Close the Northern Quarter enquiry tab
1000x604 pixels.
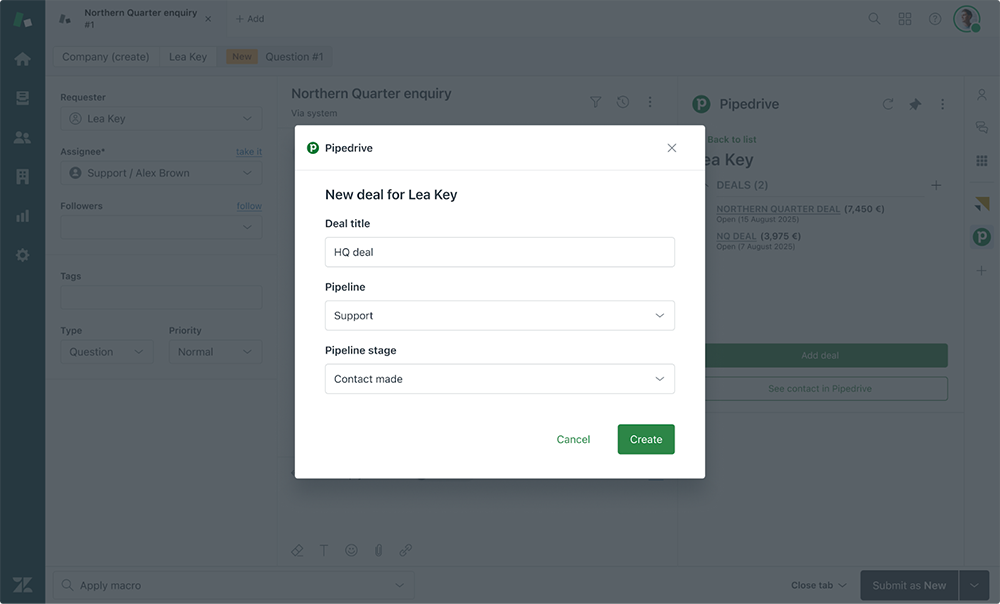pos(208,19)
